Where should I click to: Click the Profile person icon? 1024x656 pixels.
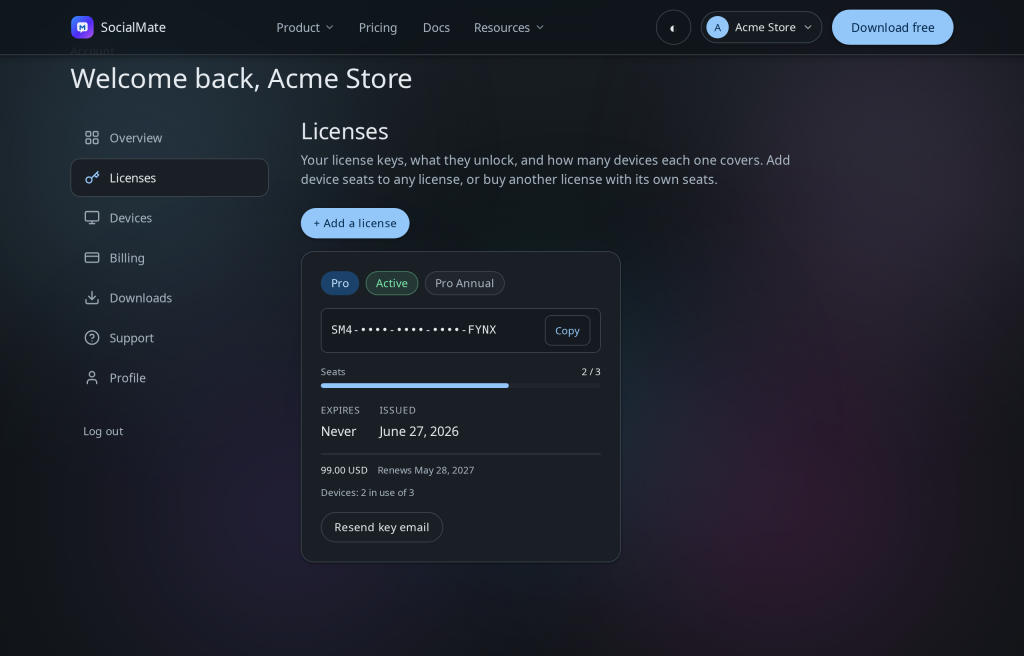point(92,378)
